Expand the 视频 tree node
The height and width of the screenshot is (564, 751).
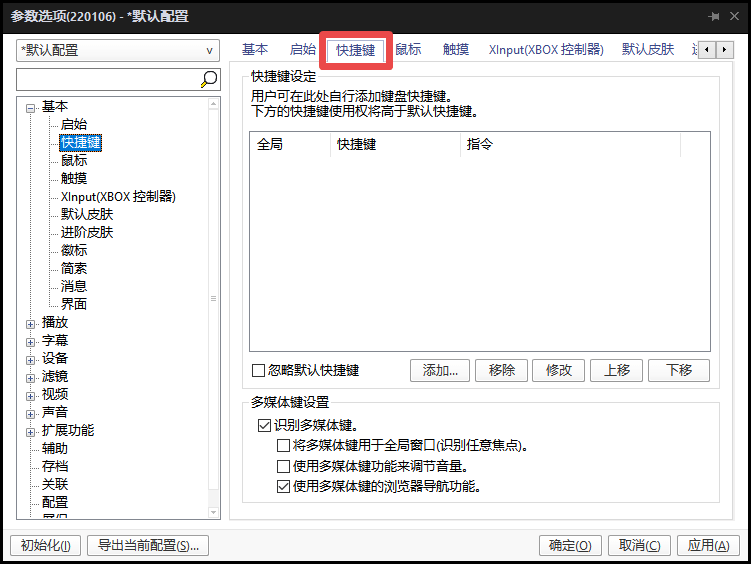click(30, 396)
